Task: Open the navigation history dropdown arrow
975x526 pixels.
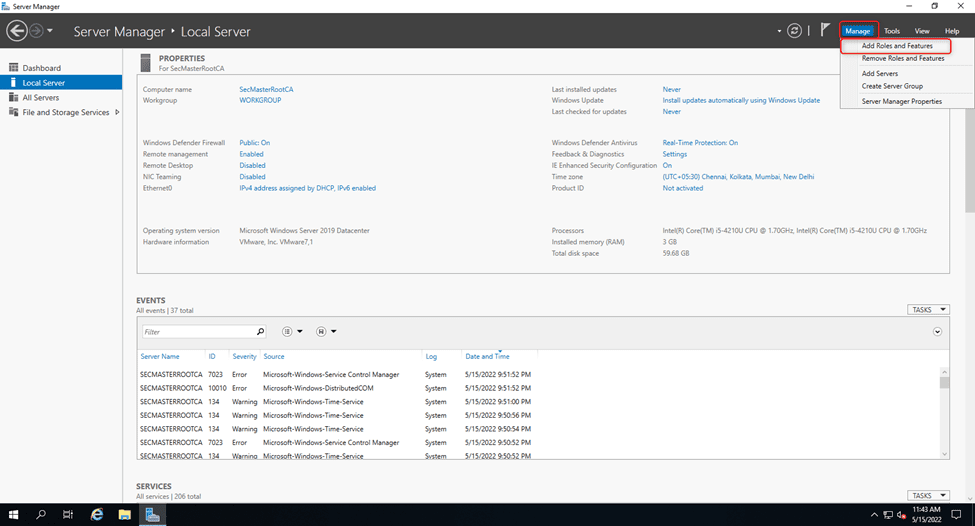Action: [x=50, y=30]
